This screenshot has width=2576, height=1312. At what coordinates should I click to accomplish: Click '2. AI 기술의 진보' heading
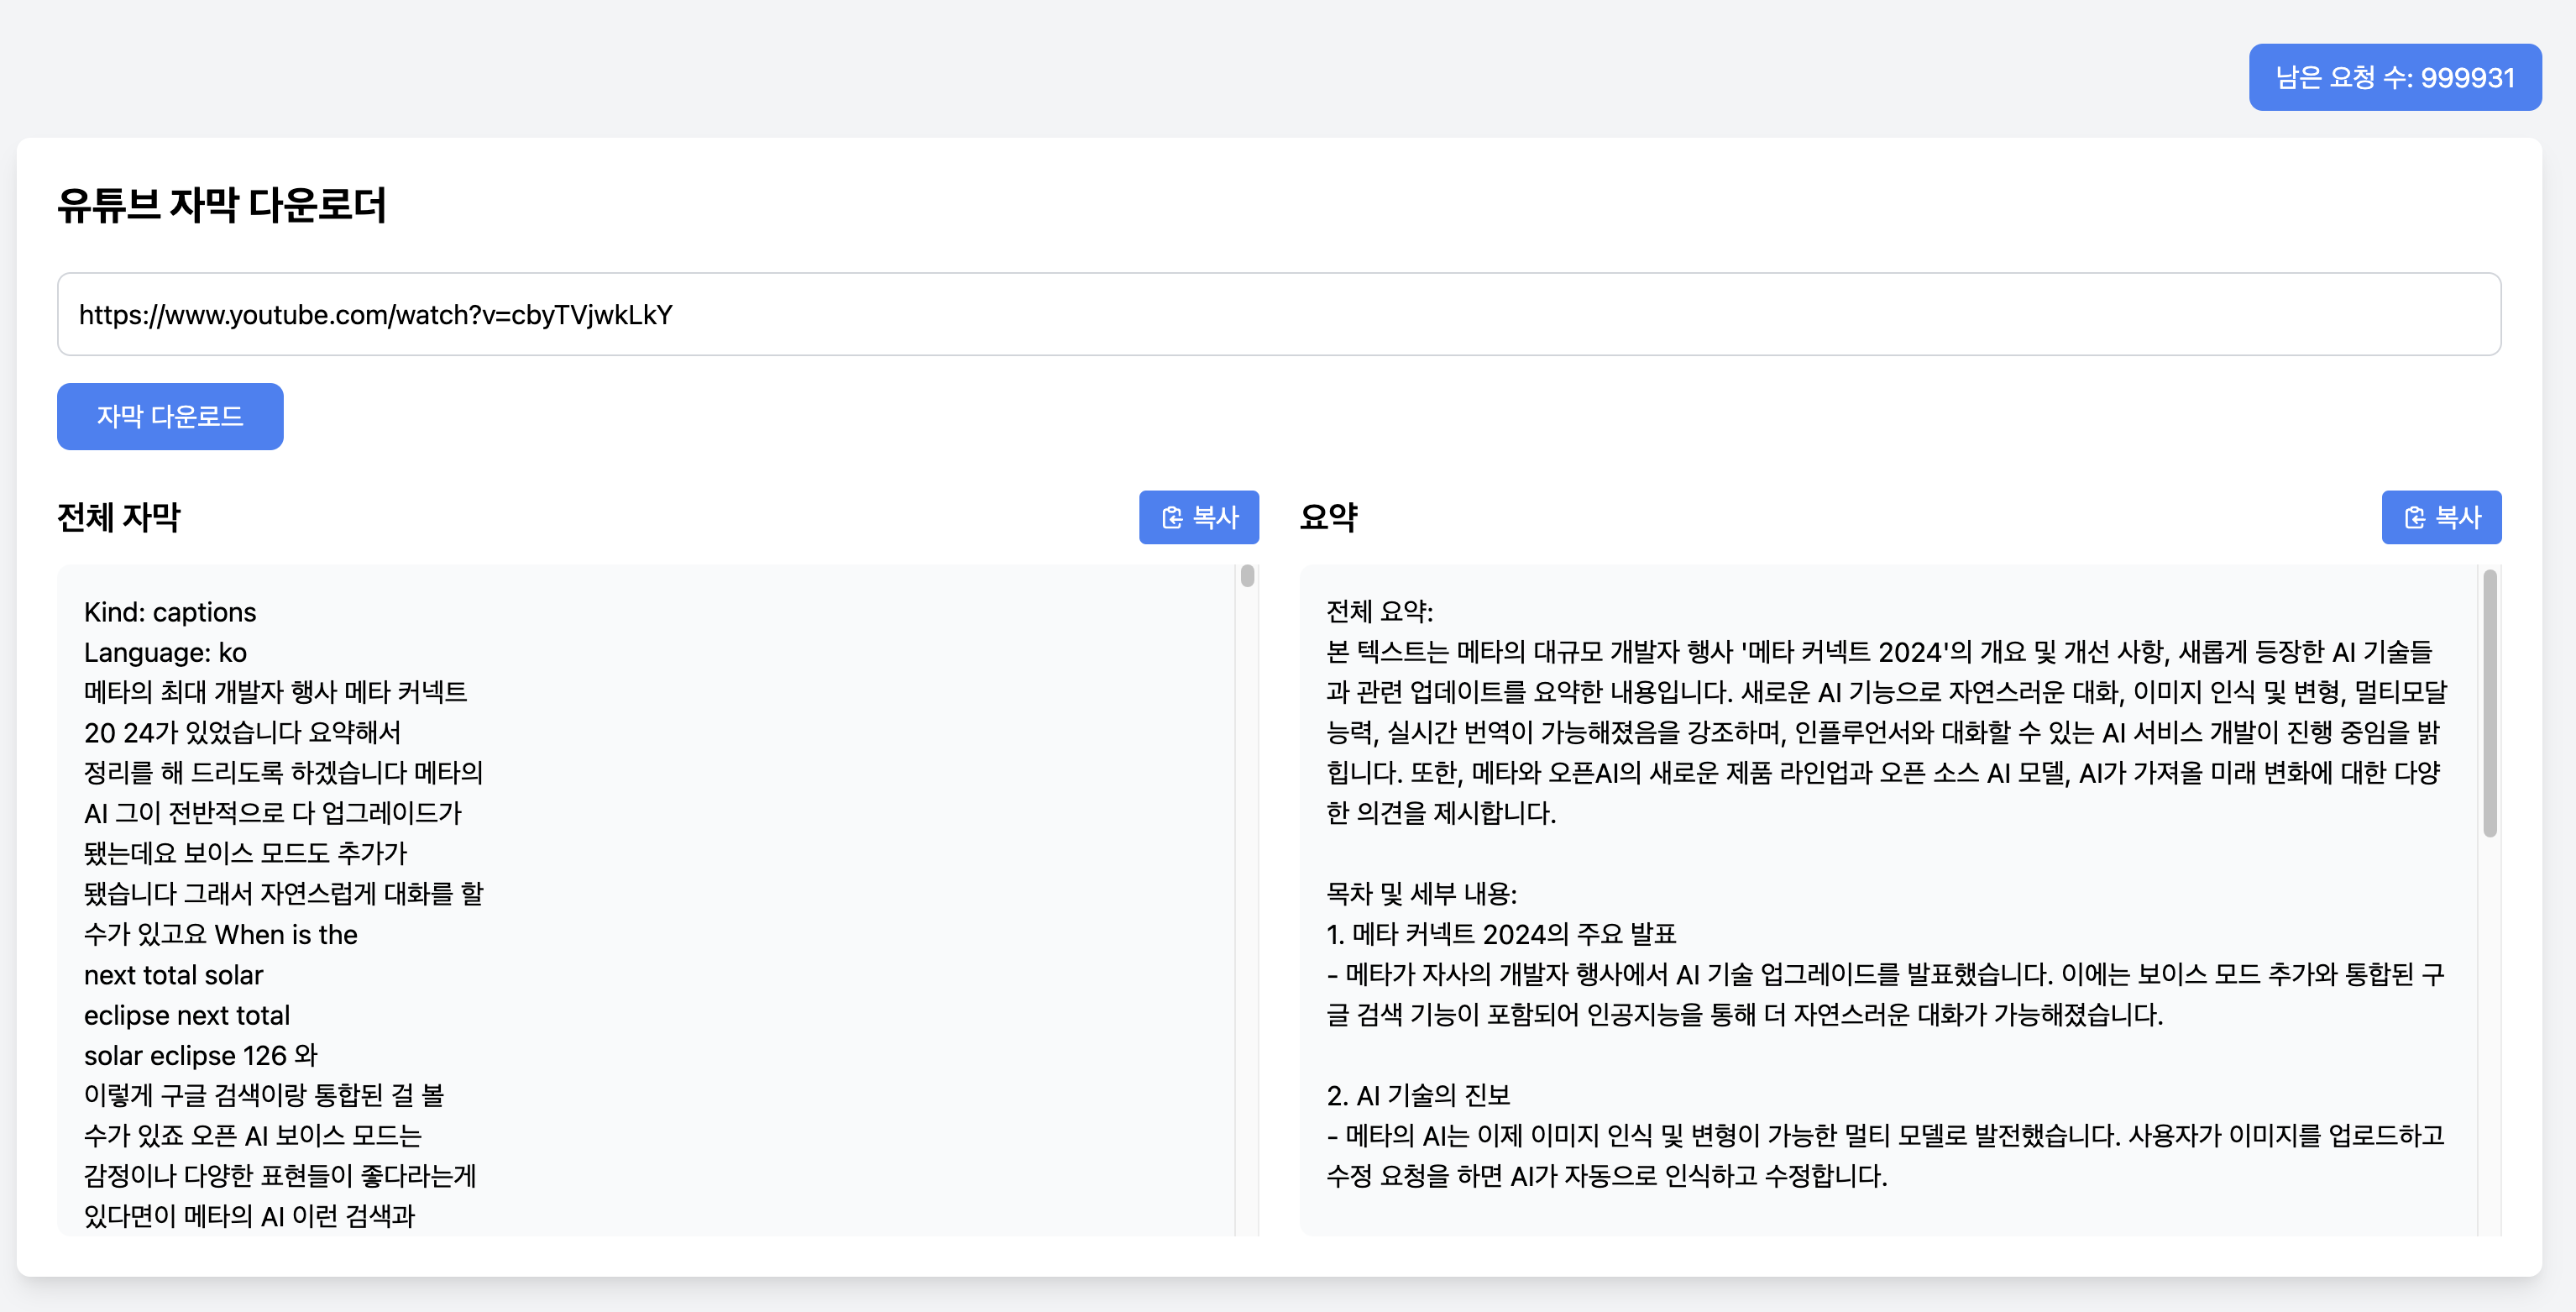coord(1418,1095)
